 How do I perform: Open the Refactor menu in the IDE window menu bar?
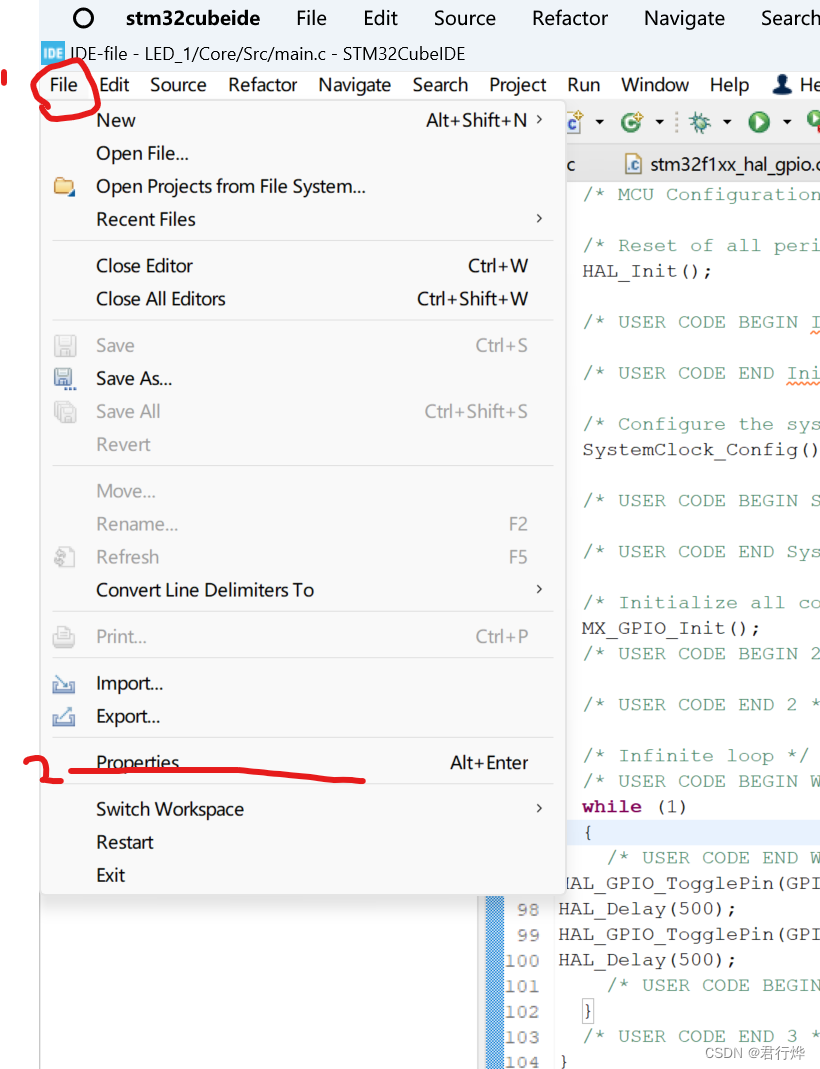262,85
